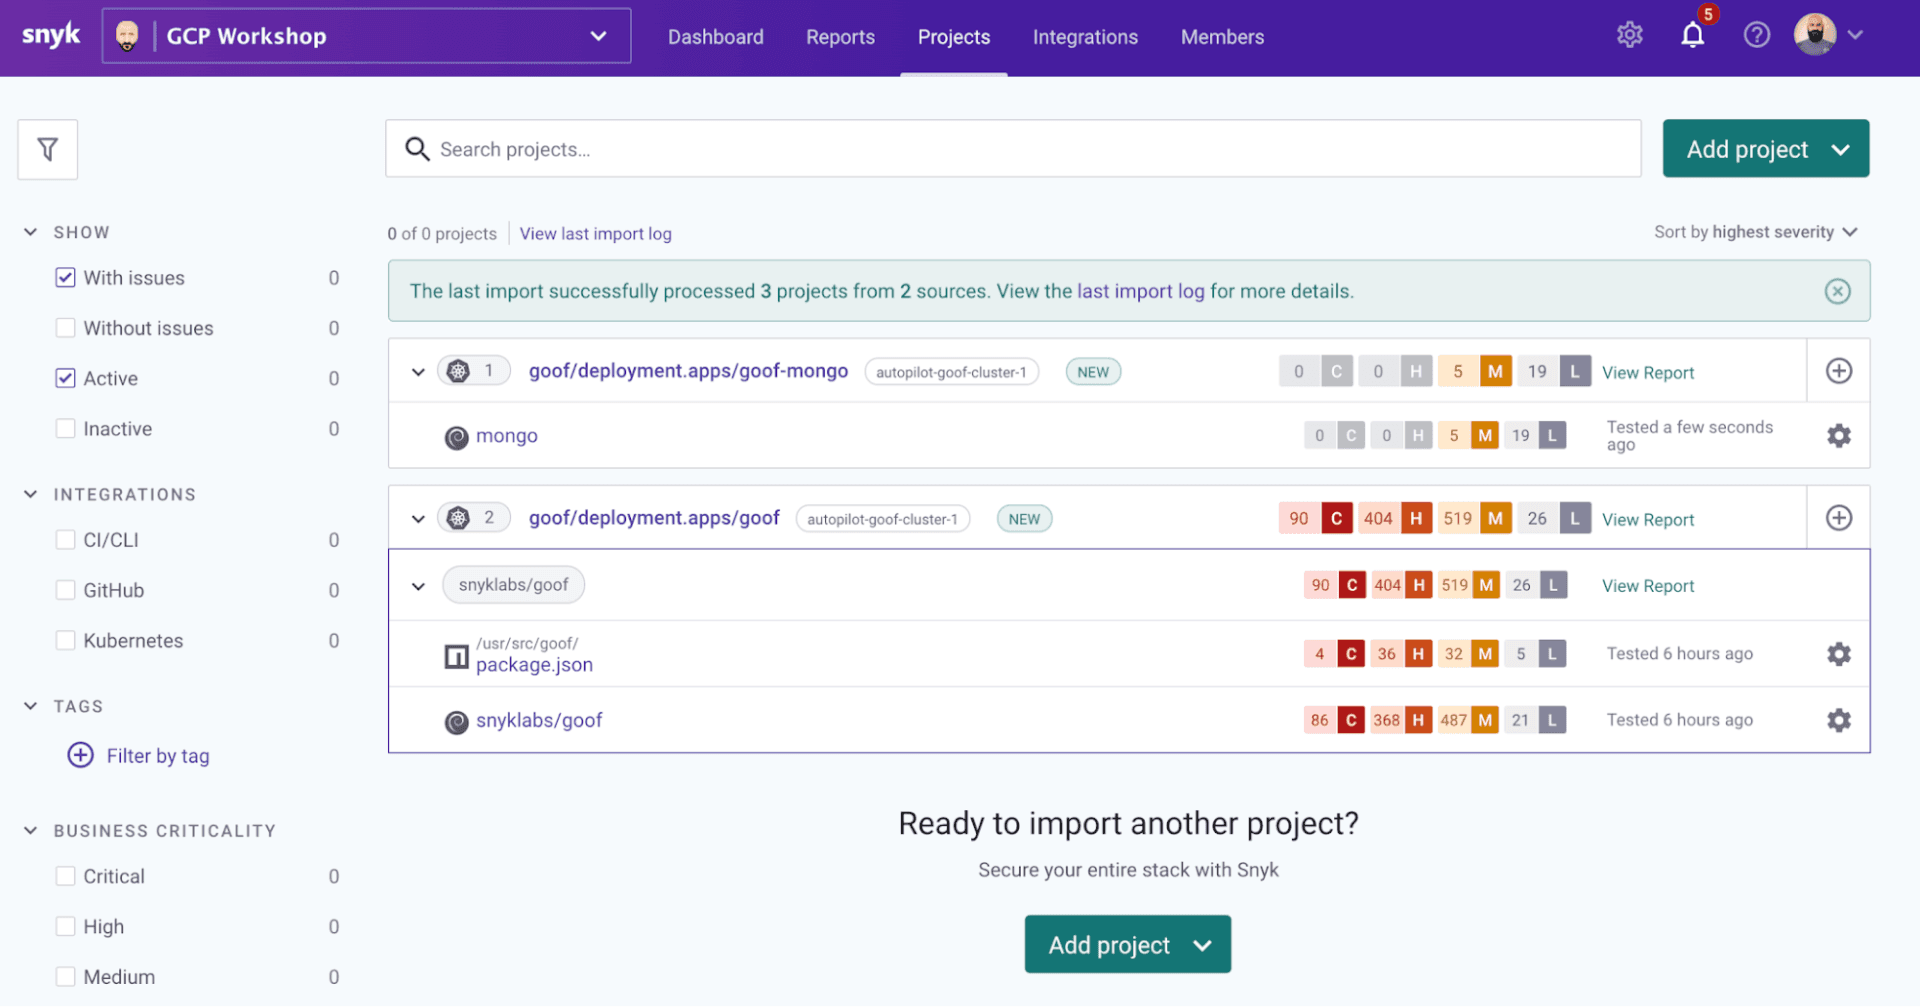
Task: Click View last import log link
Action: [595, 233]
